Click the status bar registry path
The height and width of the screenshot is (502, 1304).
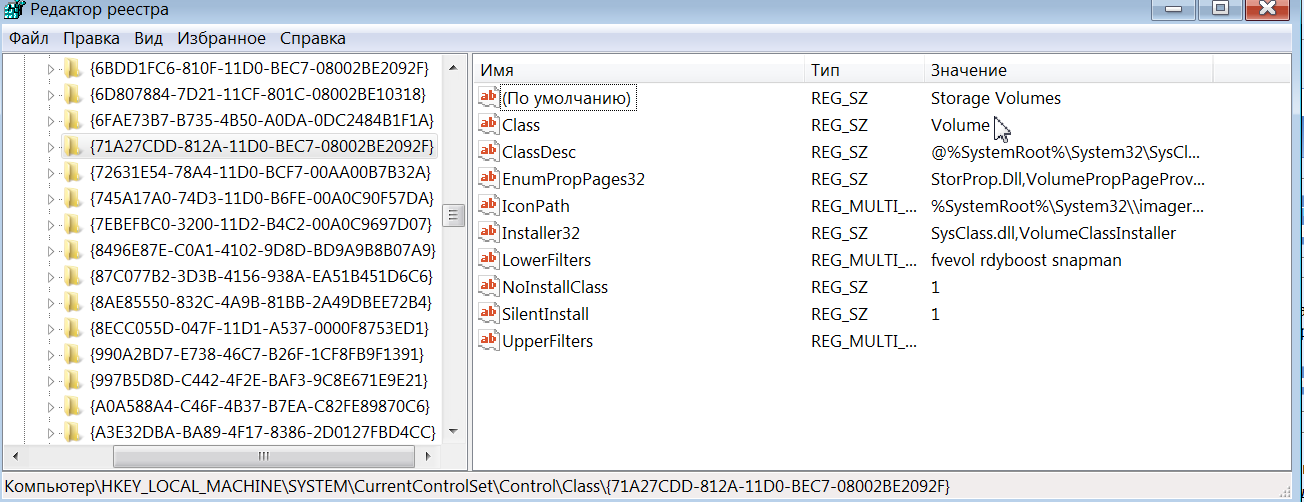pyautogui.click(x=477, y=487)
